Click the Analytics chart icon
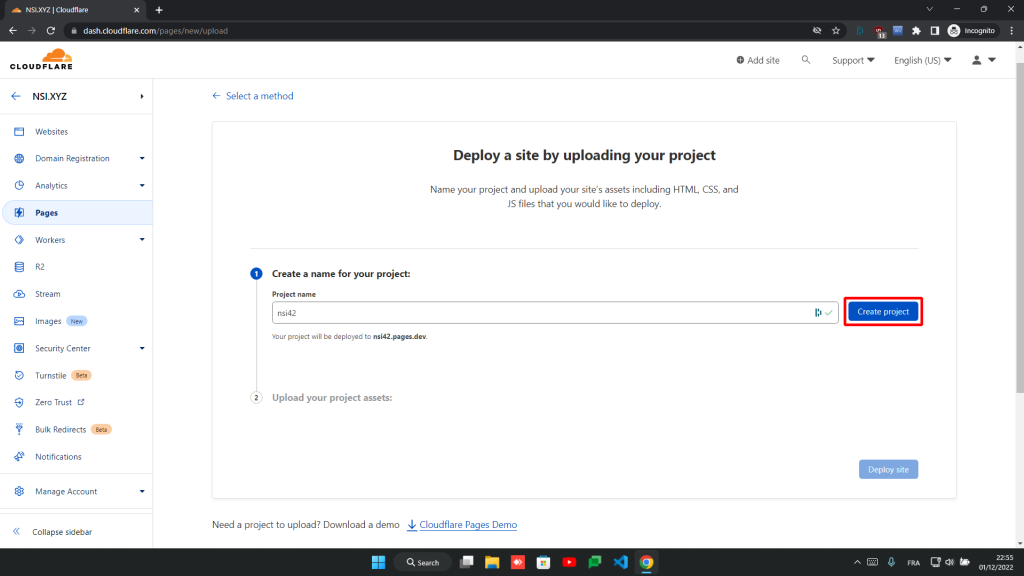The image size is (1024, 576). coord(19,185)
